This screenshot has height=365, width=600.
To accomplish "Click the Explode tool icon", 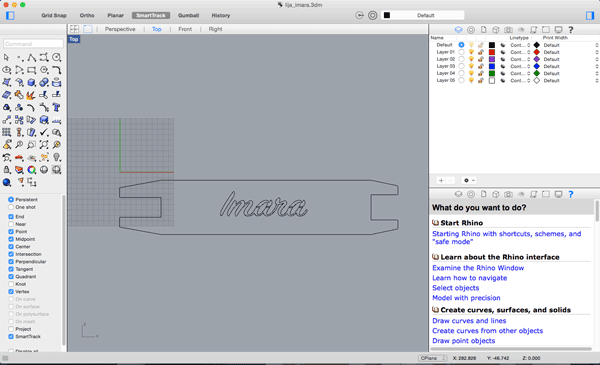I will [x=31, y=95].
